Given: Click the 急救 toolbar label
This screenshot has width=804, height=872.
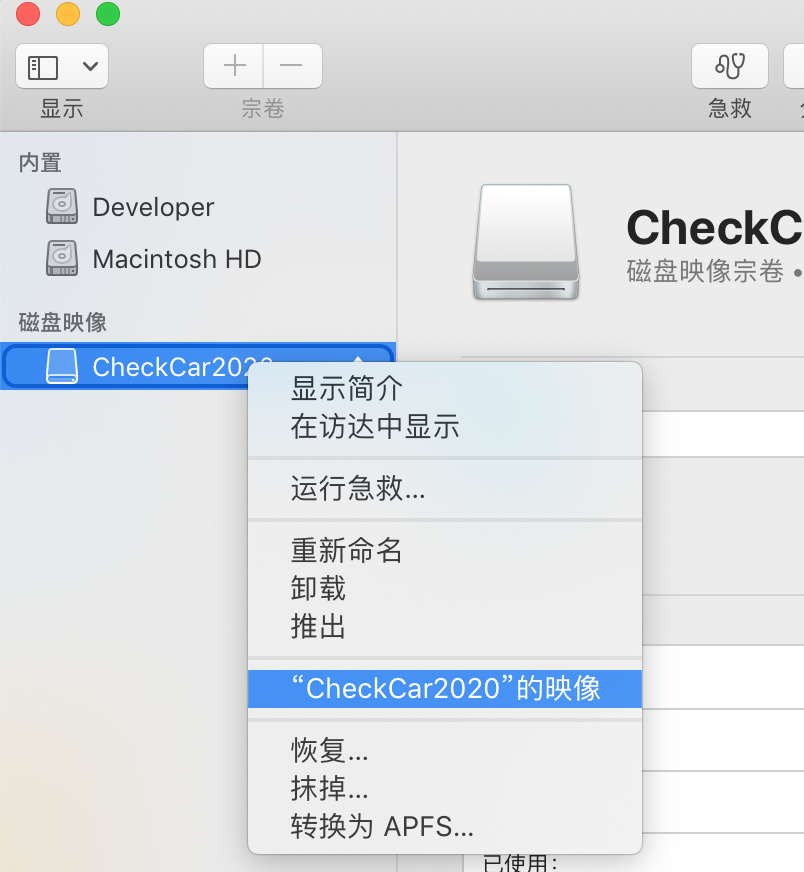Looking at the screenshot, I should pos(729,108).
